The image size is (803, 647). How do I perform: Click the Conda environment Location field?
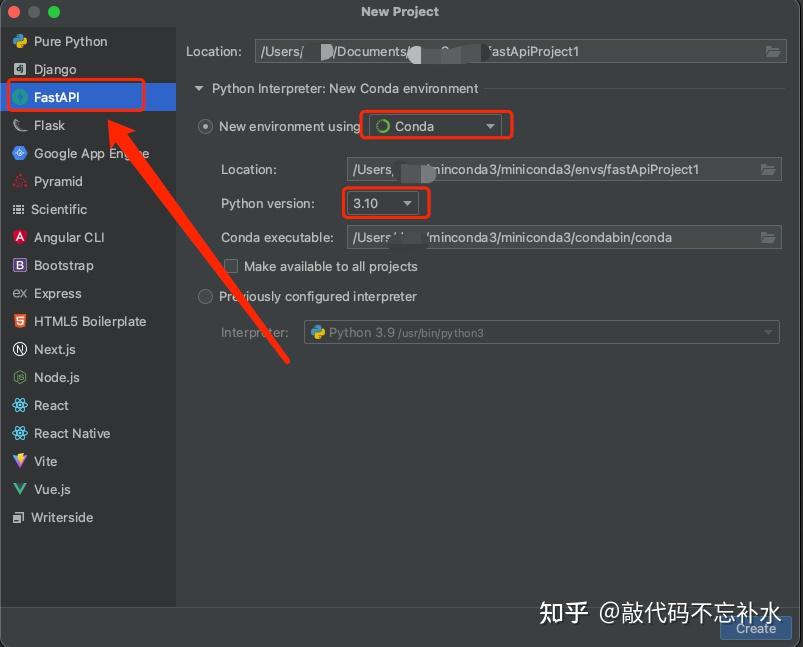tap(564, 170)
